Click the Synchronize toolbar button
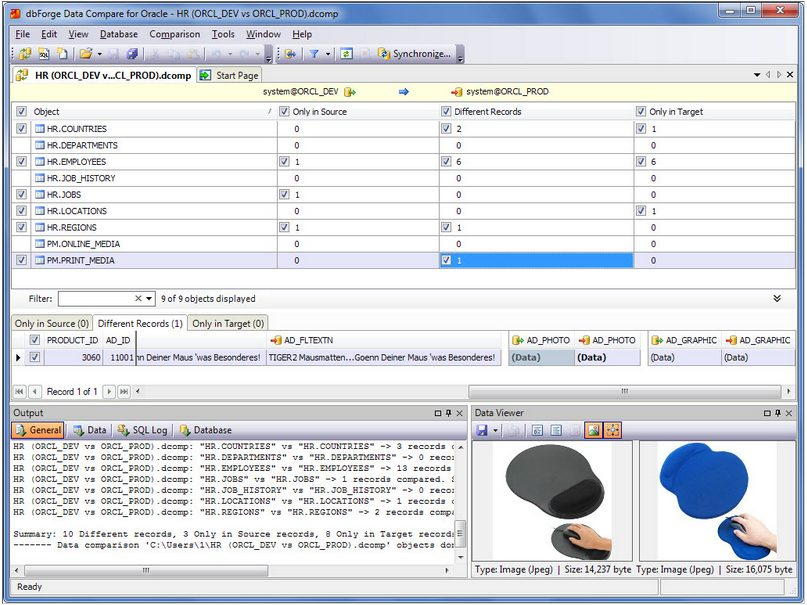The height and width of the screenshot is (605, 807). pos(415,54)
